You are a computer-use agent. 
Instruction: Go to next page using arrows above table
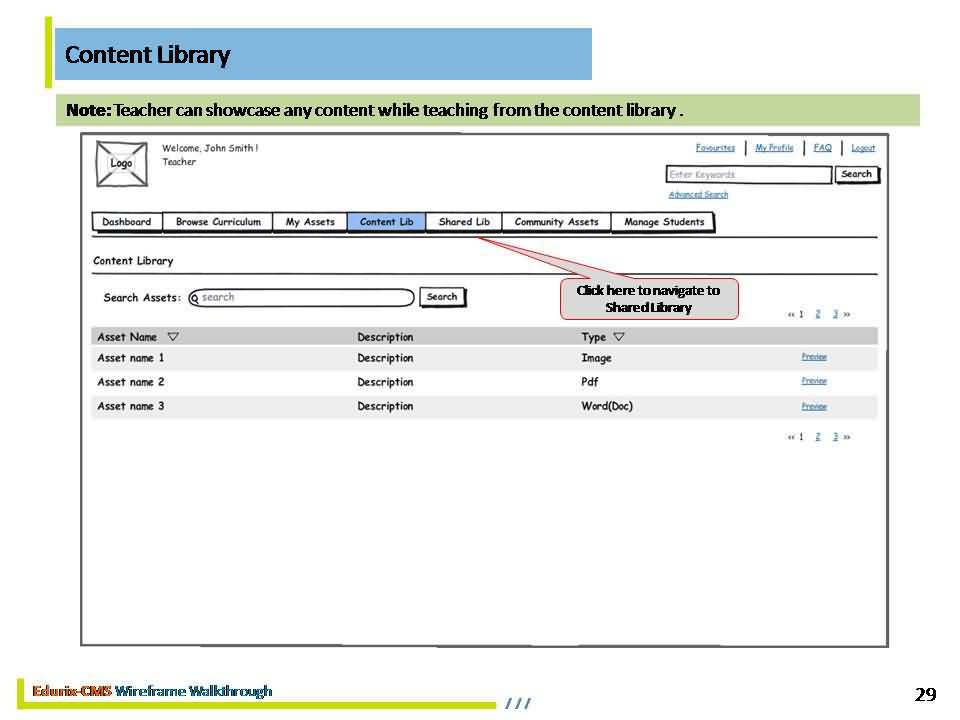(847, 315)
